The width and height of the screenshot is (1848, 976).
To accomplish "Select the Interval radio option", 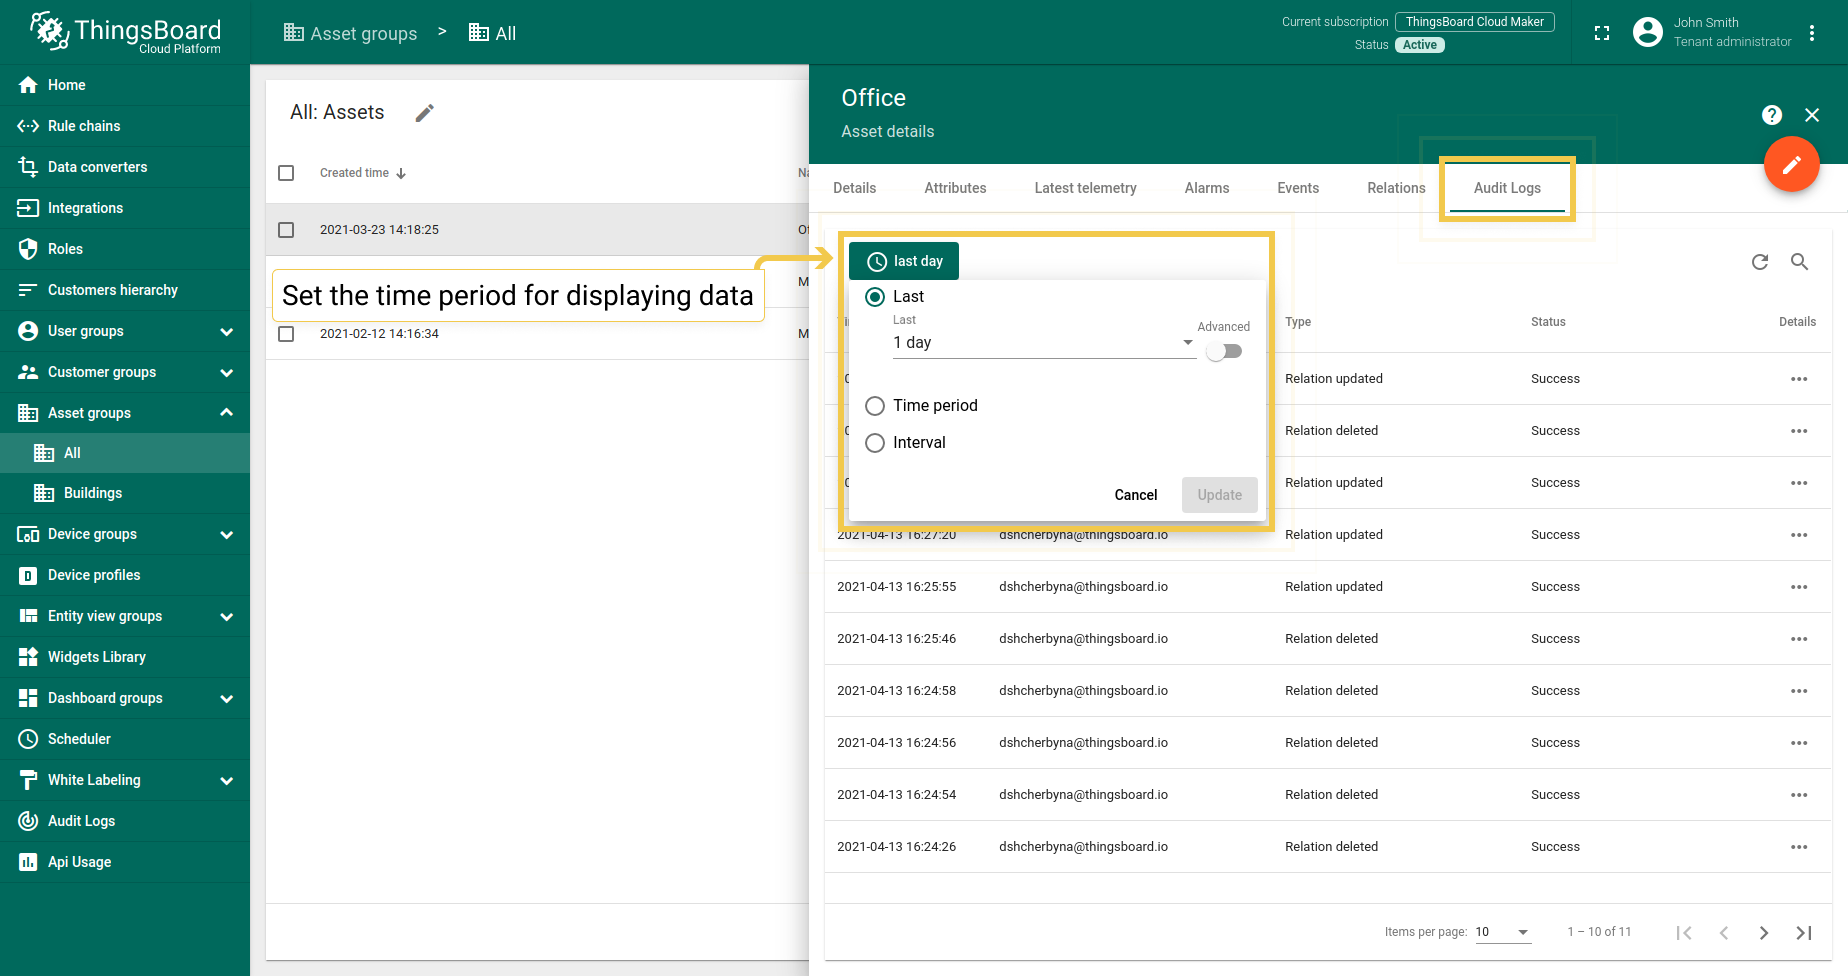I will click(x=875, y=443).
